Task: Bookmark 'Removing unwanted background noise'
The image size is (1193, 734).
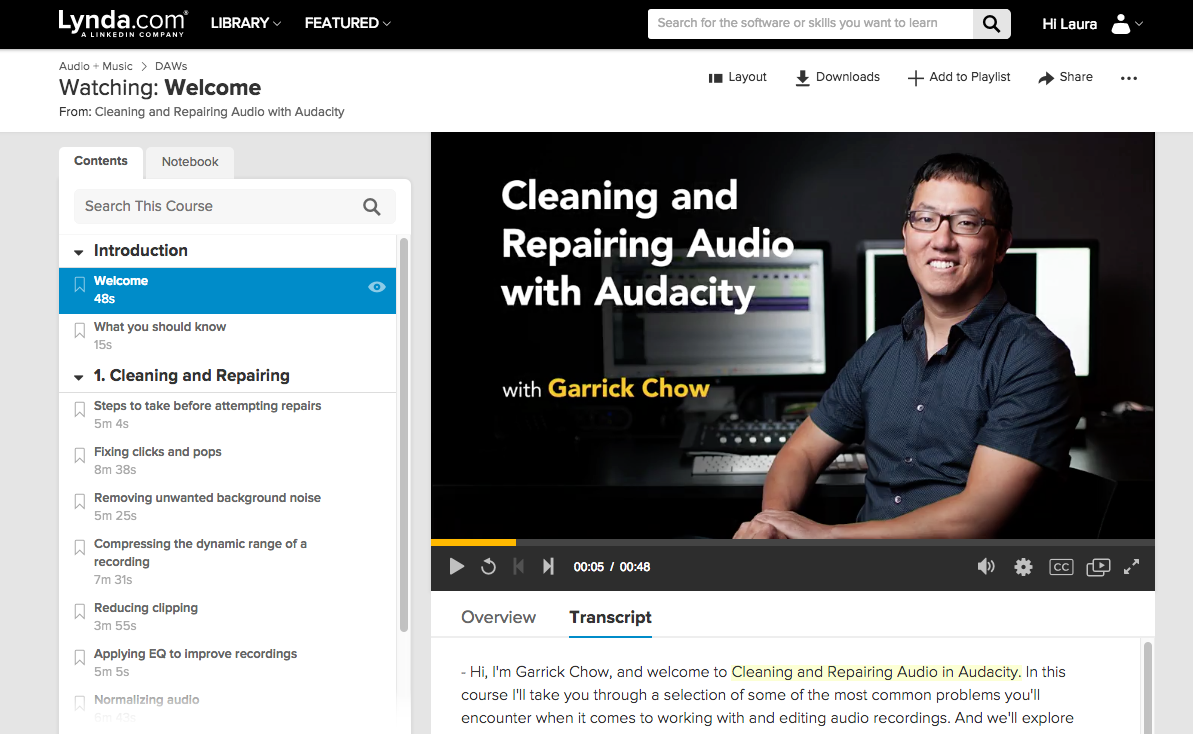Action: click(x=79, y=502)
